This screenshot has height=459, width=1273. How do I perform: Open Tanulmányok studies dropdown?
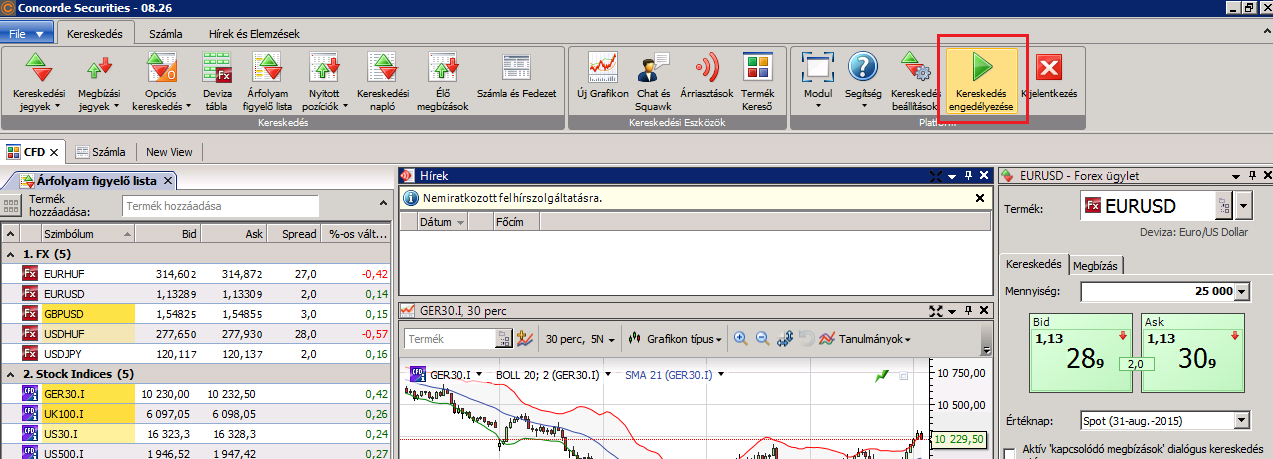pos(864,339)
